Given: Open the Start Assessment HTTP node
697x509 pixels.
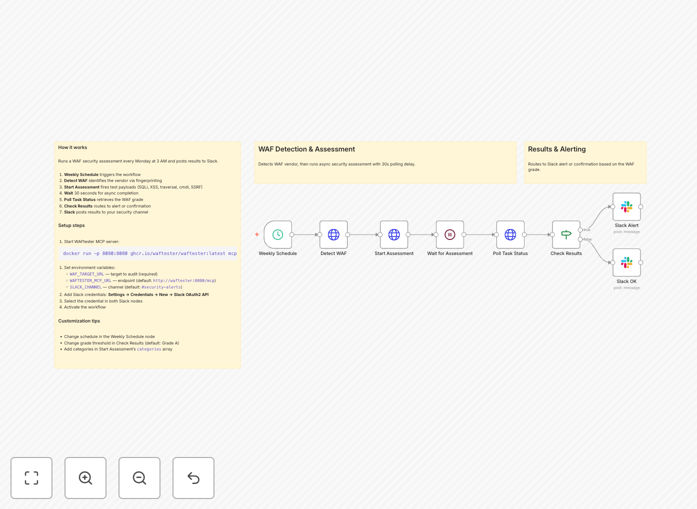Looking at the screenshot, I should [394, 234].
